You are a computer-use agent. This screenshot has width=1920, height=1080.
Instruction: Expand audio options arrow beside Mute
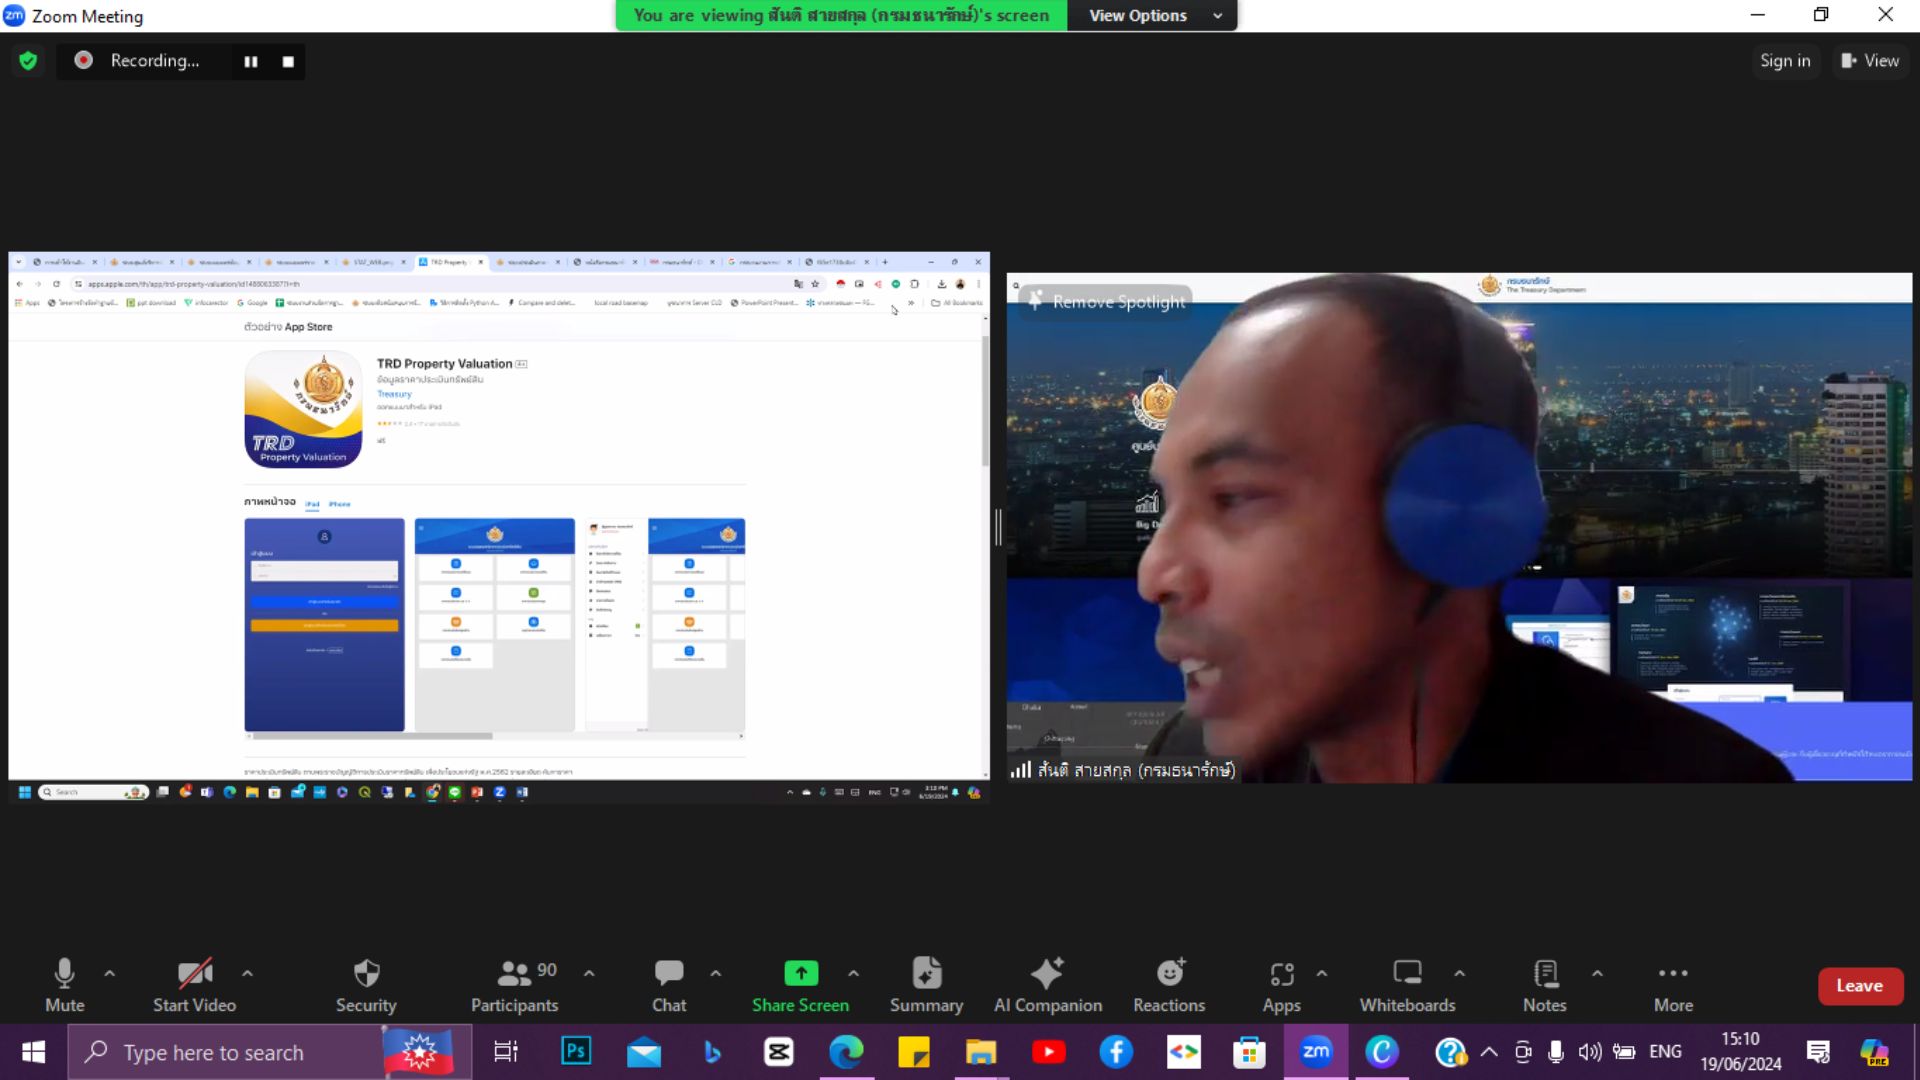(x=109, y=973)
